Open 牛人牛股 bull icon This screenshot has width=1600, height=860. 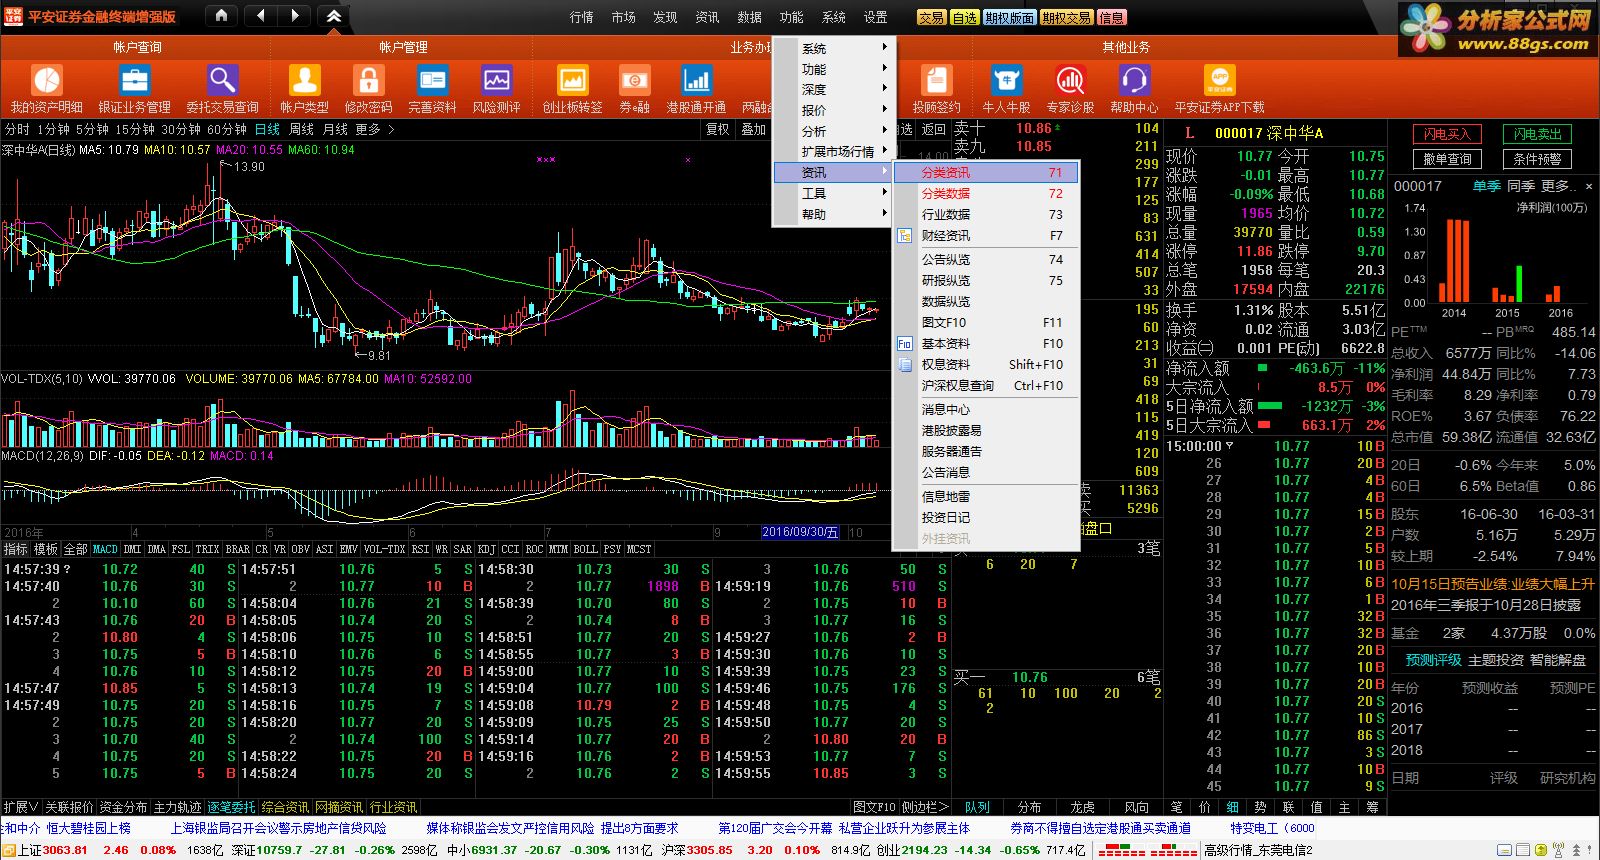pos(1006,81)
